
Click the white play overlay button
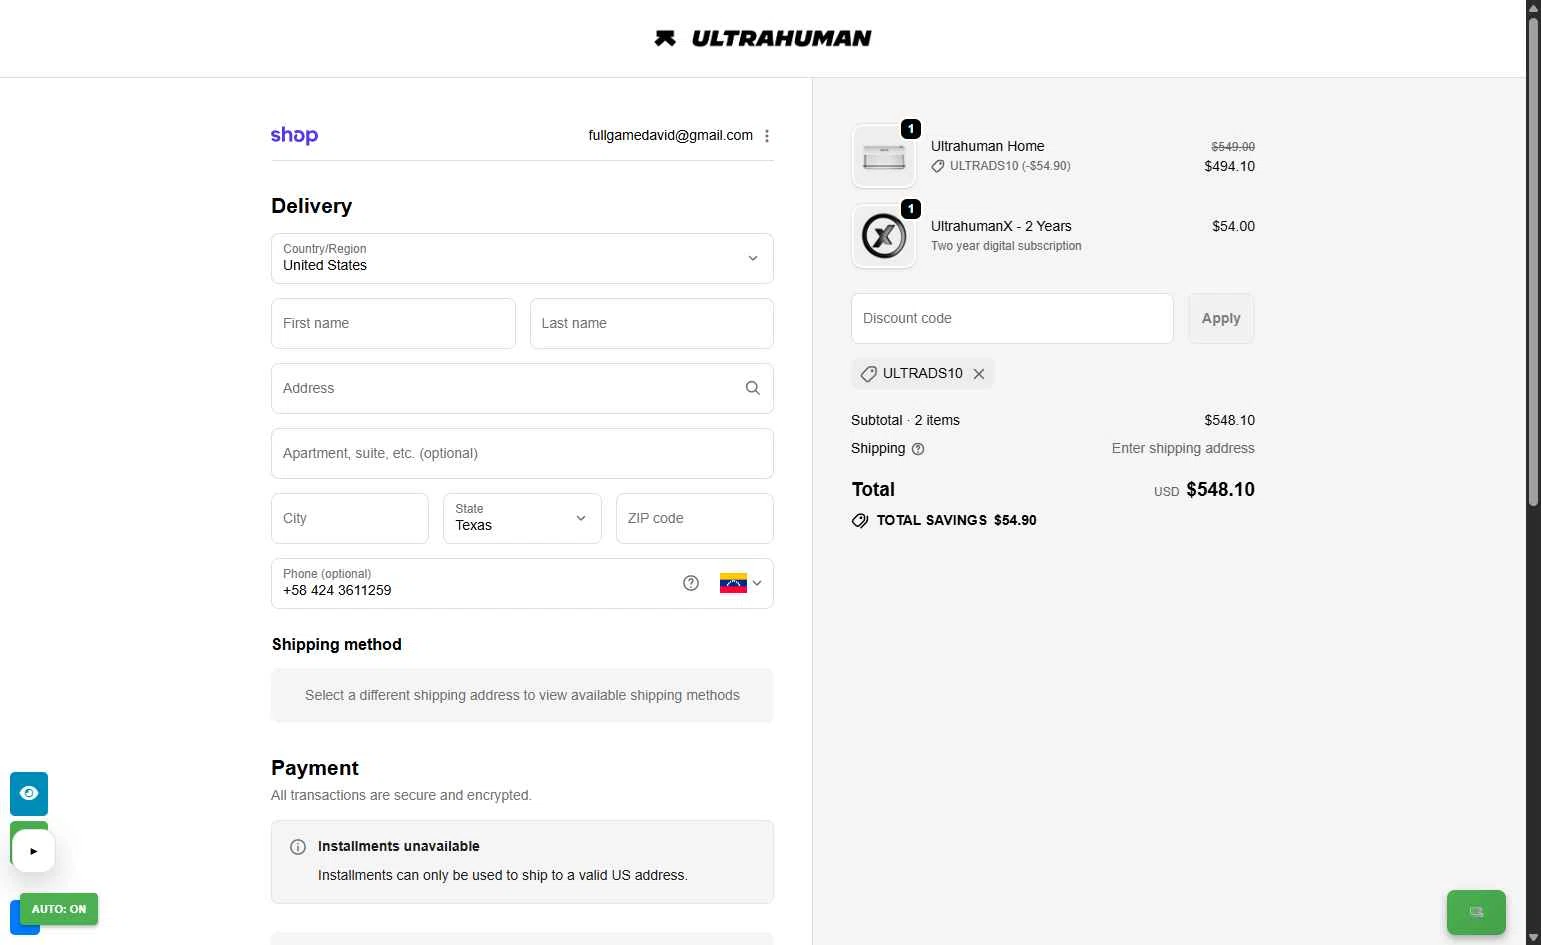(x=33, y=851)
